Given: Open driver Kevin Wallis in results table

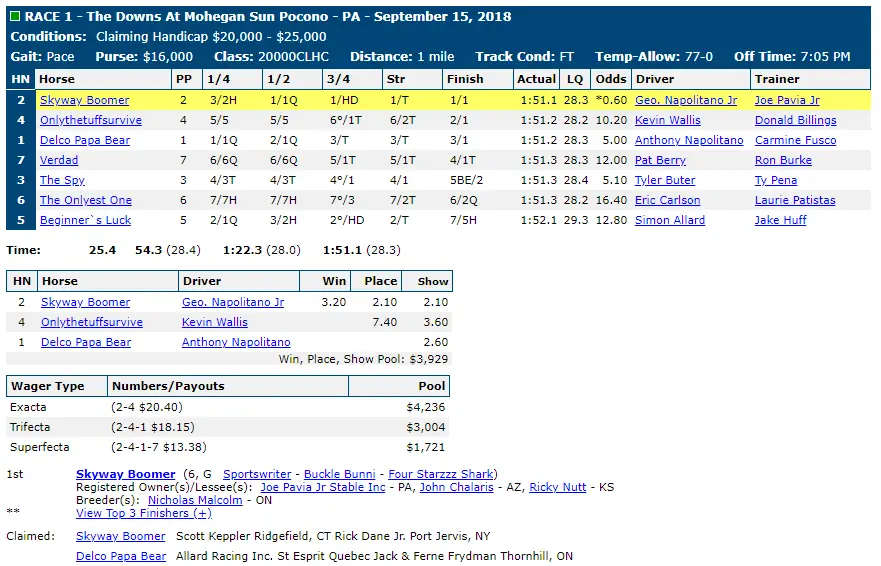Looking at the screenshot, I should pos(667,120).
